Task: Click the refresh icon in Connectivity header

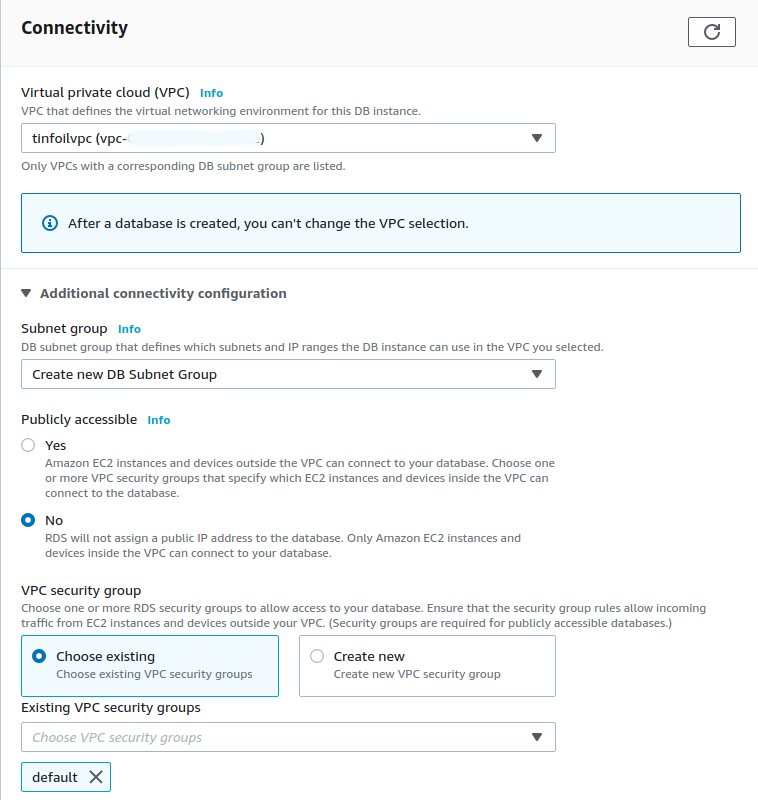Action: (x=712, y=32)
